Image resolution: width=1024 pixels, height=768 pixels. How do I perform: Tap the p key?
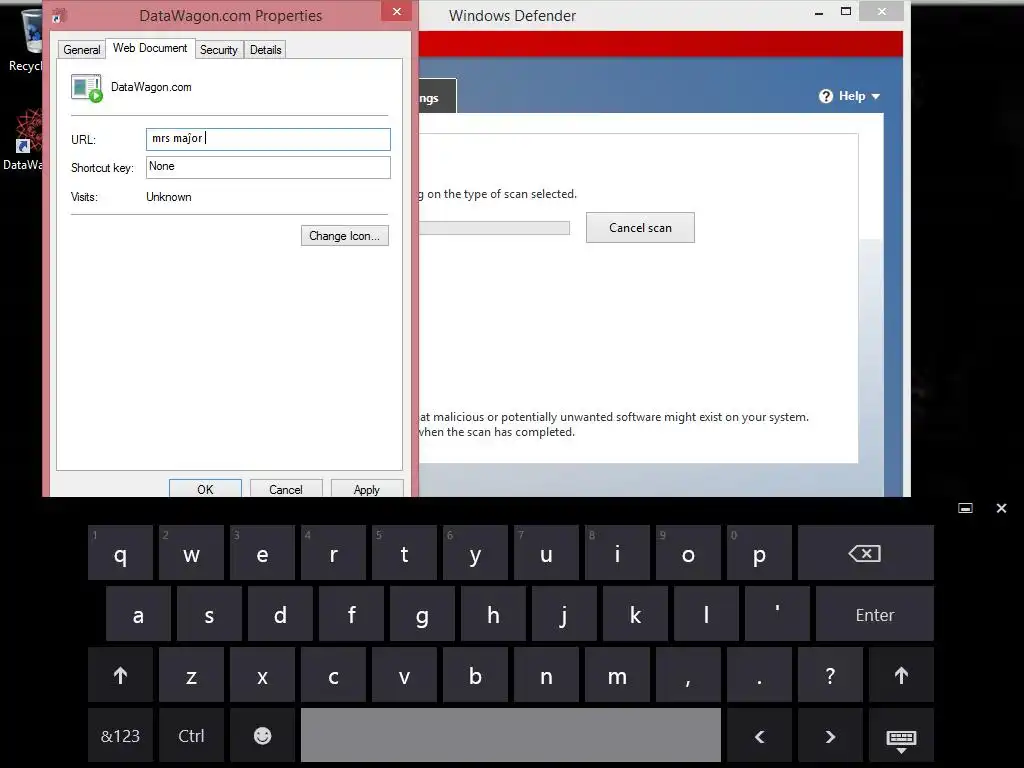[x=759, y=553]
